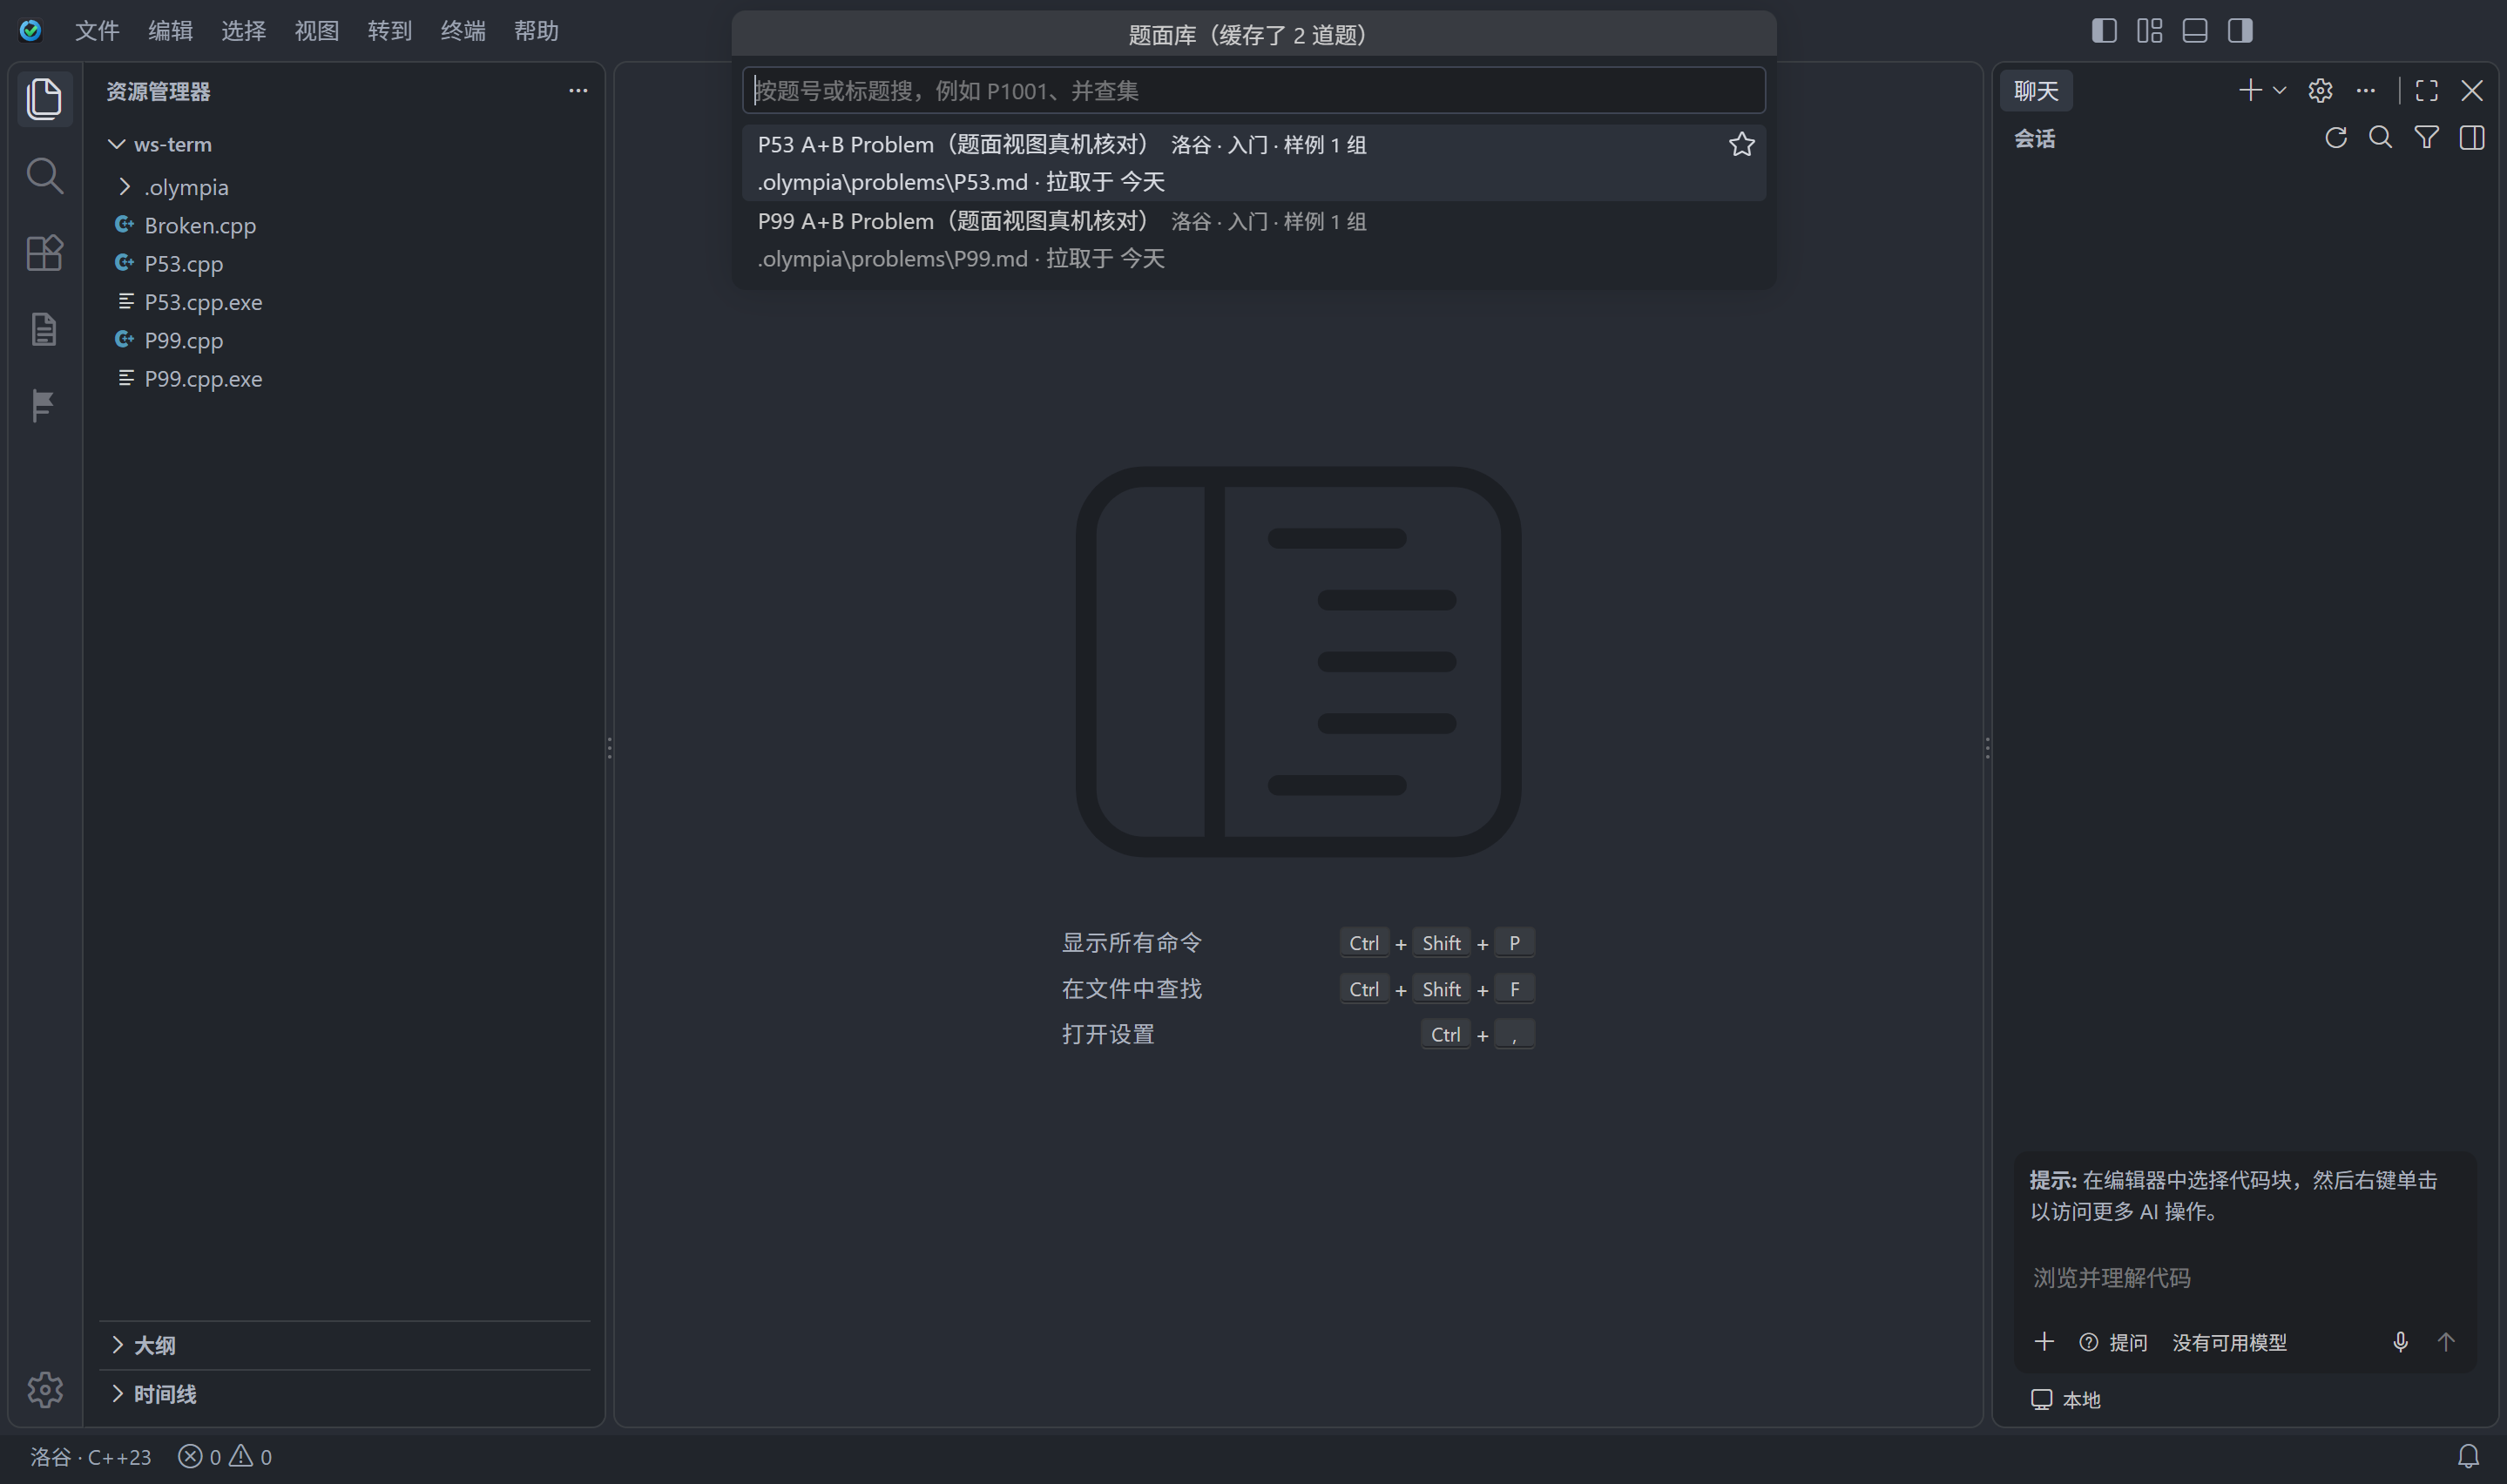The image size is (2507, 1484).
Task: Open the 提问 chat mode picker
Action: (x=2112, y=1342)
